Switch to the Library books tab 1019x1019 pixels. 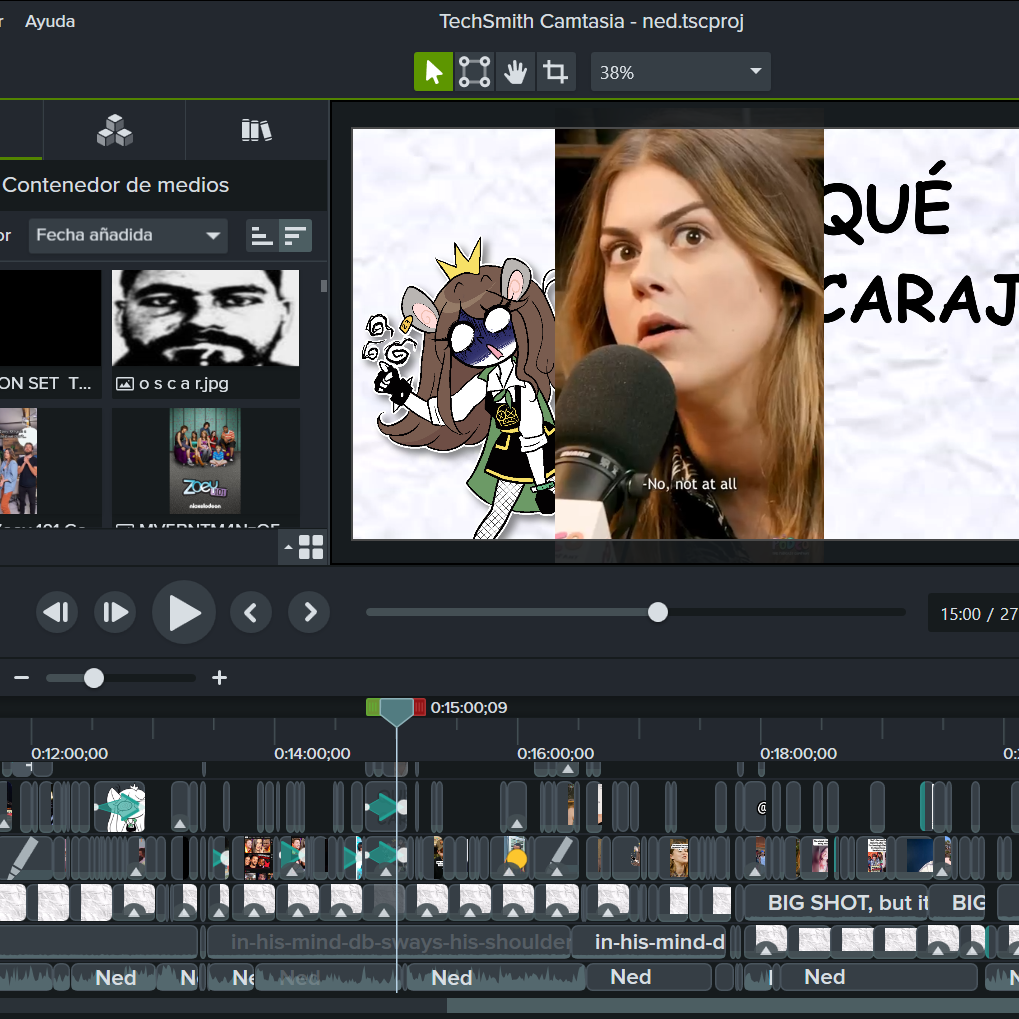click(x=256, y=130)
